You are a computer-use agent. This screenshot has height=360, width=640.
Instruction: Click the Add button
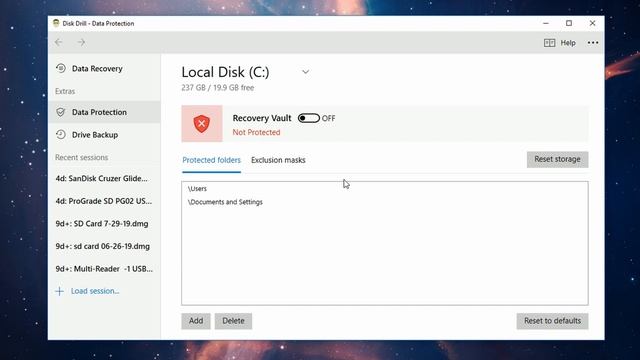[196, 321]
